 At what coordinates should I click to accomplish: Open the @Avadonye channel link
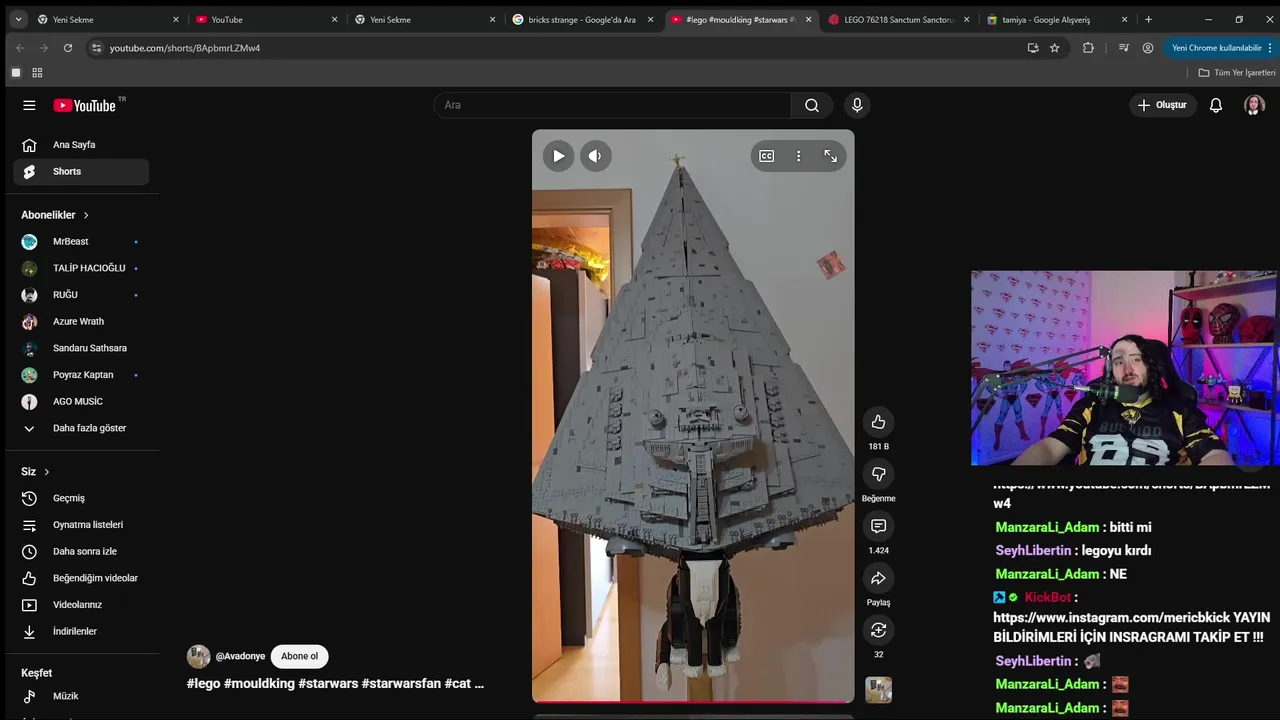[x=240, y=656]
